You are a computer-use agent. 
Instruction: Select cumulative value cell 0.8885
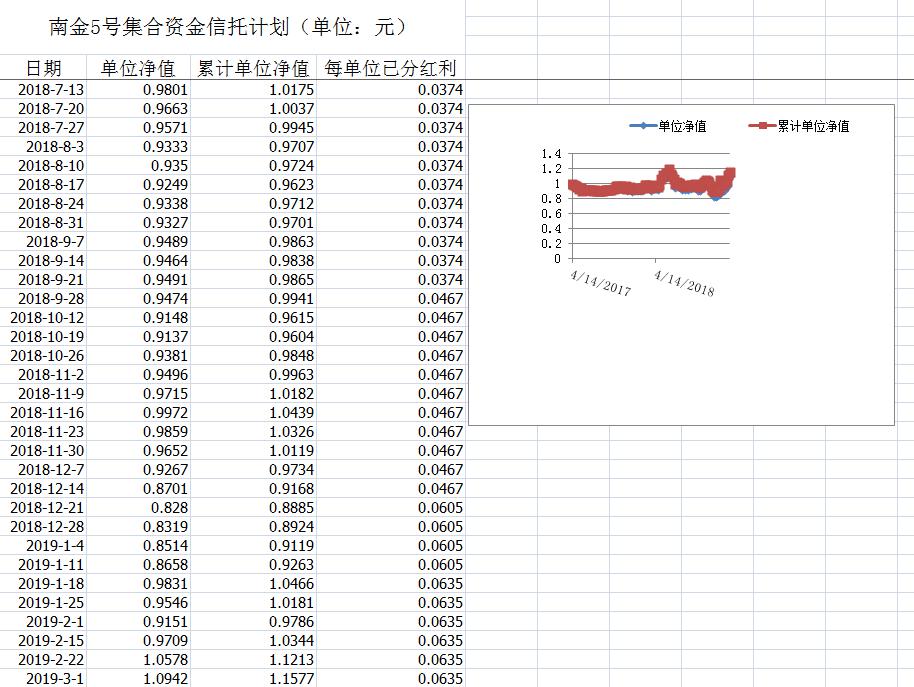coord(254,508)
